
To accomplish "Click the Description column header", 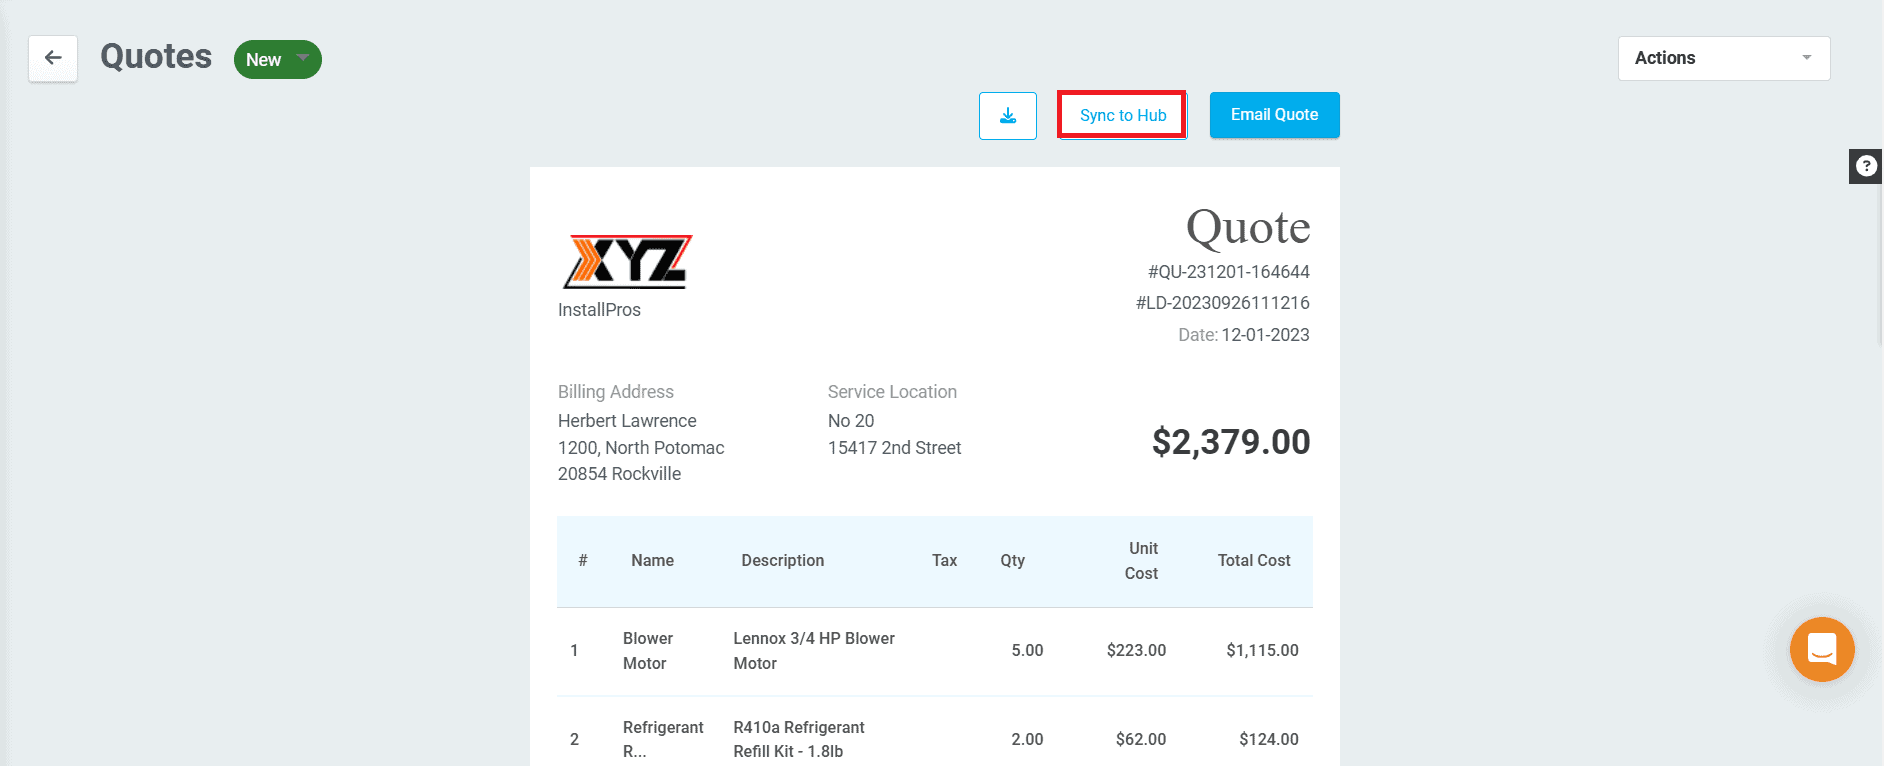I will click(x=782, y=561).
